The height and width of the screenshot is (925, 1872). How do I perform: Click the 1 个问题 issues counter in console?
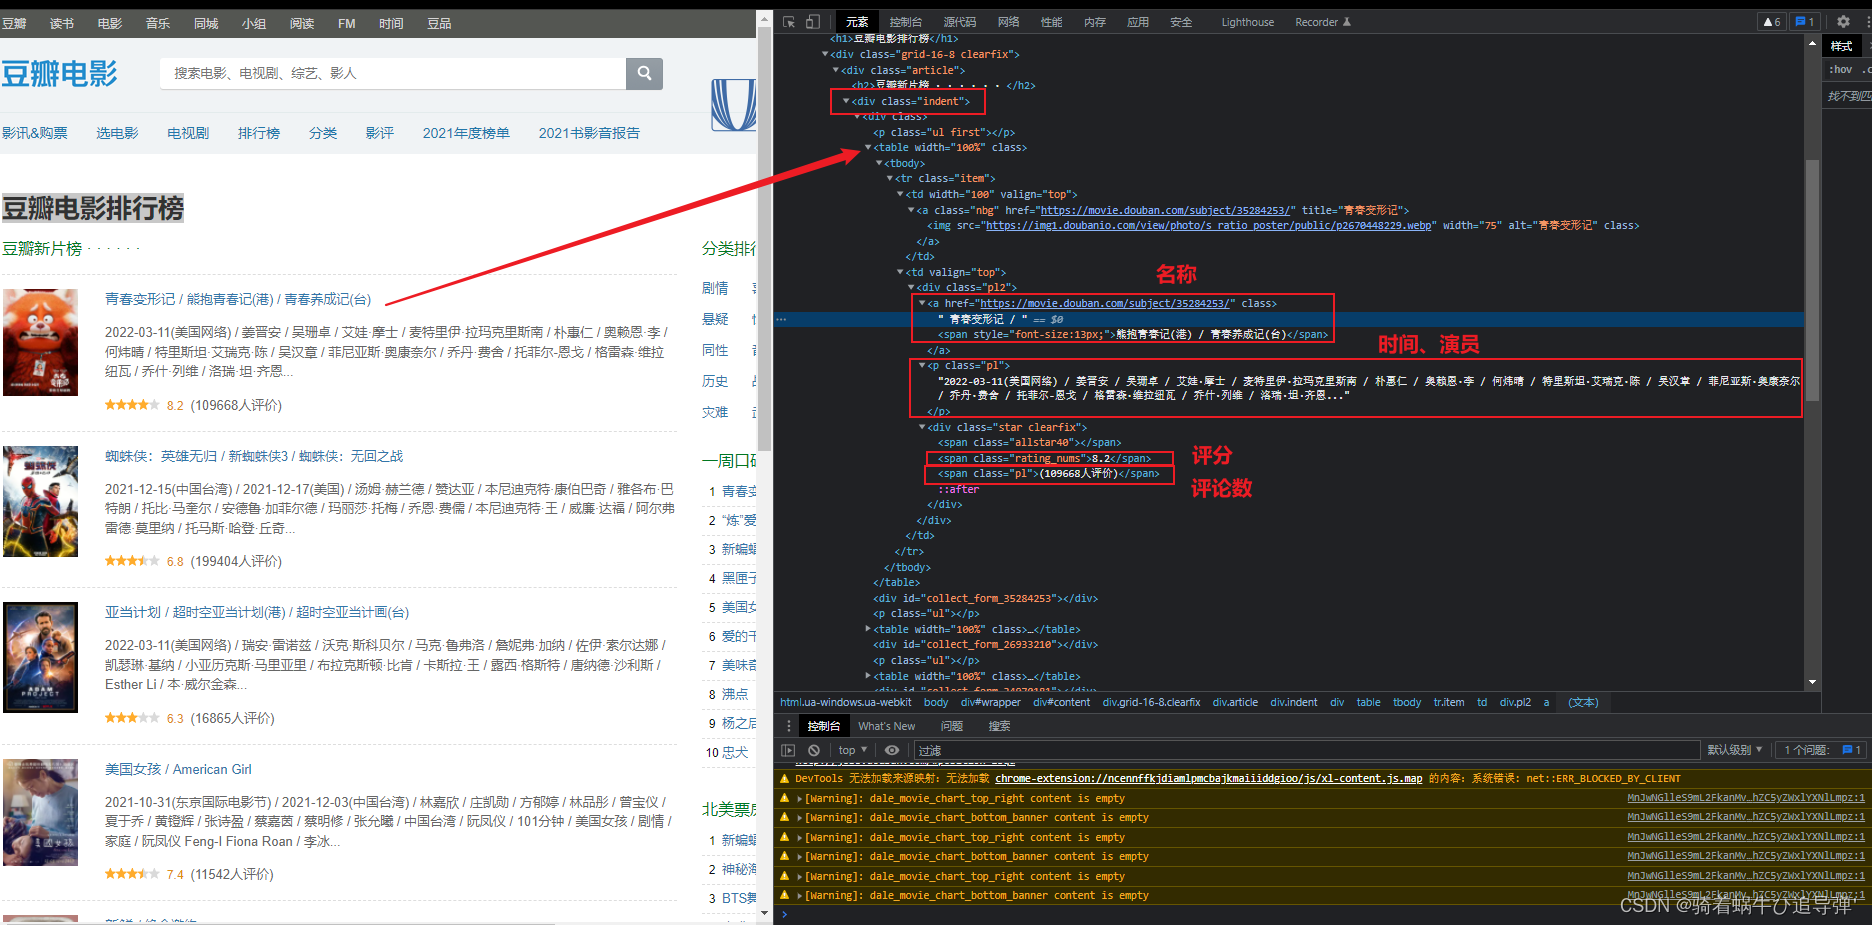[x=1822, y=750]
